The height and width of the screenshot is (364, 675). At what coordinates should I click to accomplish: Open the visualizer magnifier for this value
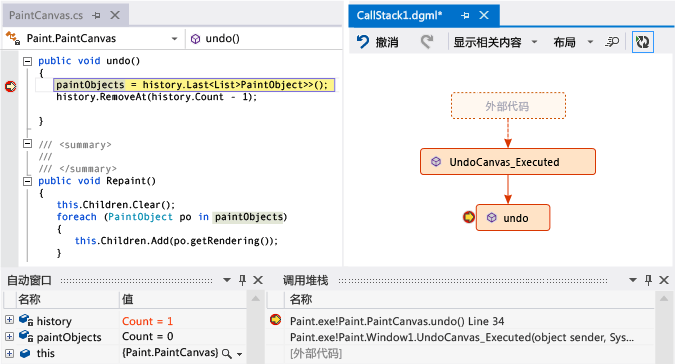226,354
